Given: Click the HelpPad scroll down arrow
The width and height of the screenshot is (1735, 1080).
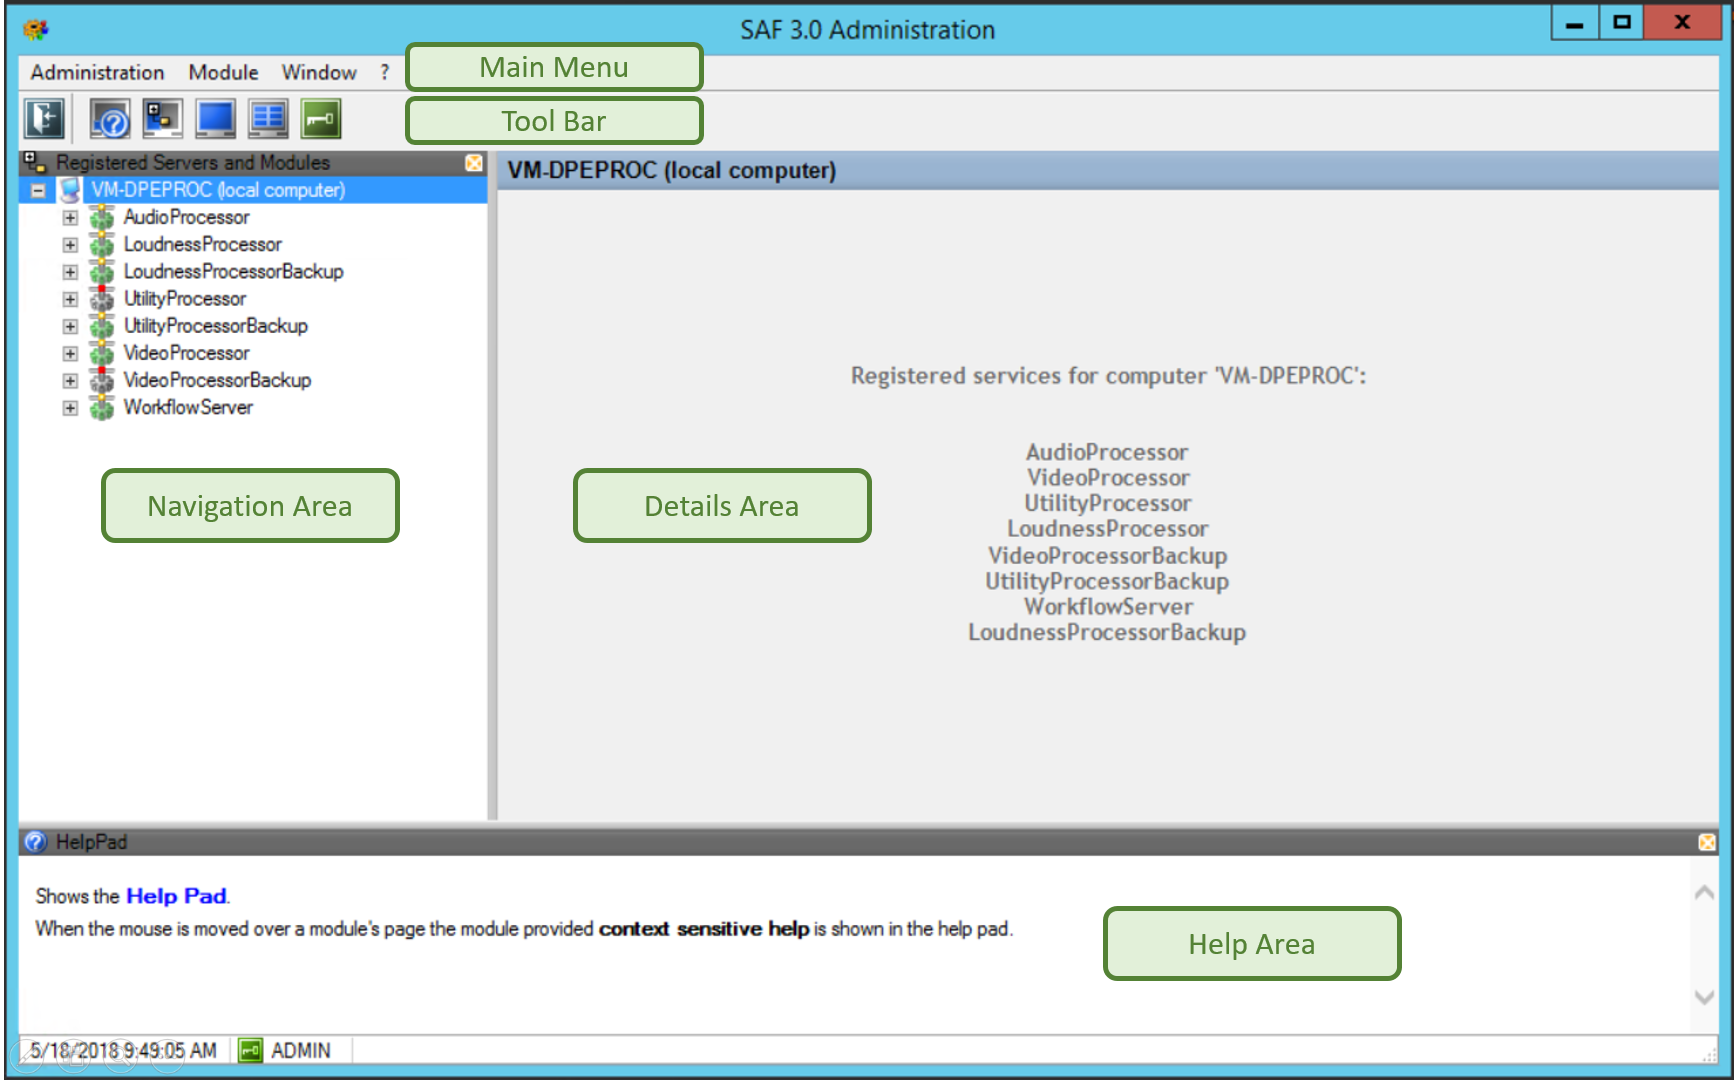Looking at the screenshot, I should point(1704,997).
